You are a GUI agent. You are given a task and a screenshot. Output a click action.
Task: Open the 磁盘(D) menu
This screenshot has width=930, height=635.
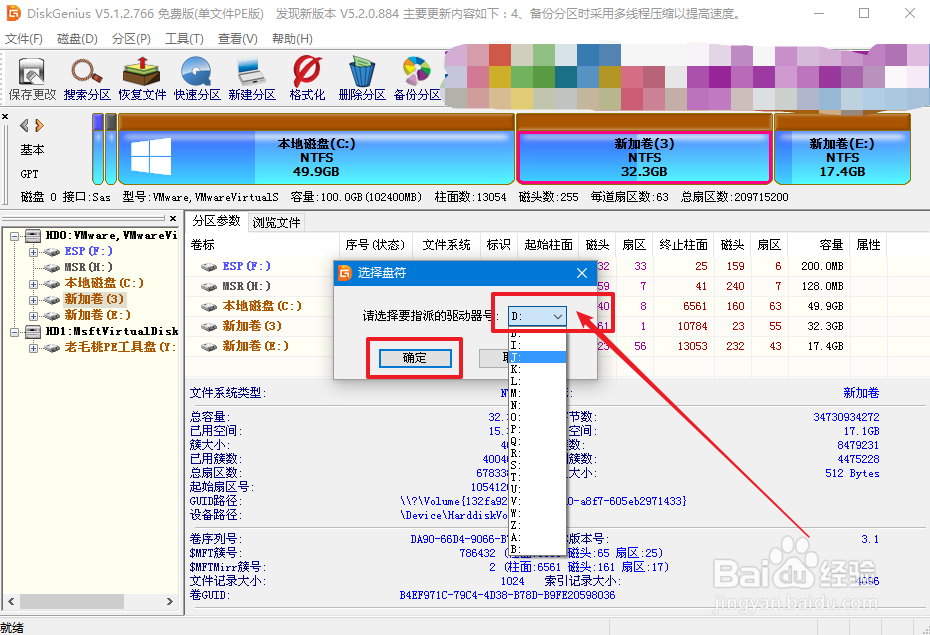77,39
